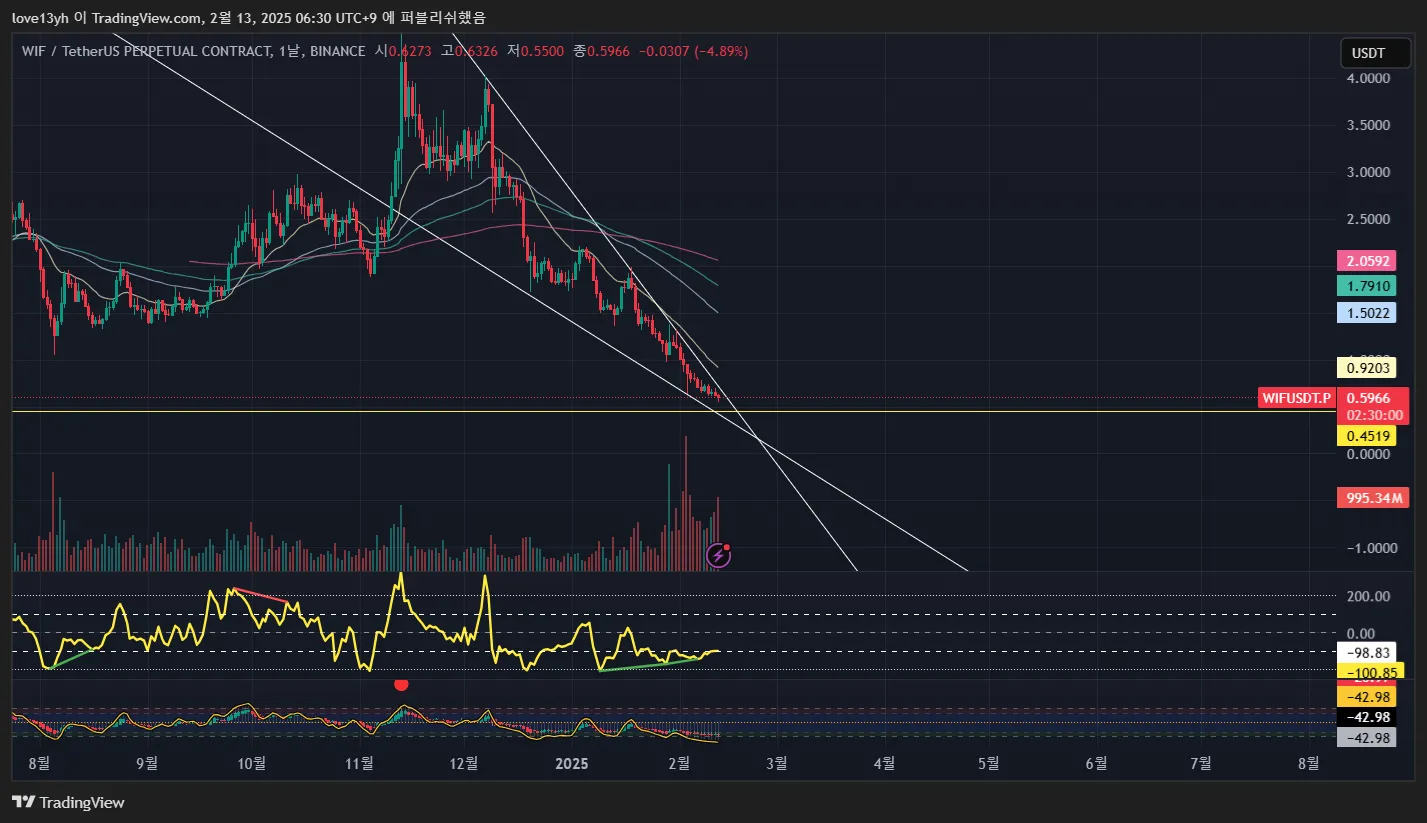Click the BINANCE exchange label
Viewport: 1427px width, 823px height.
point(337,51)
